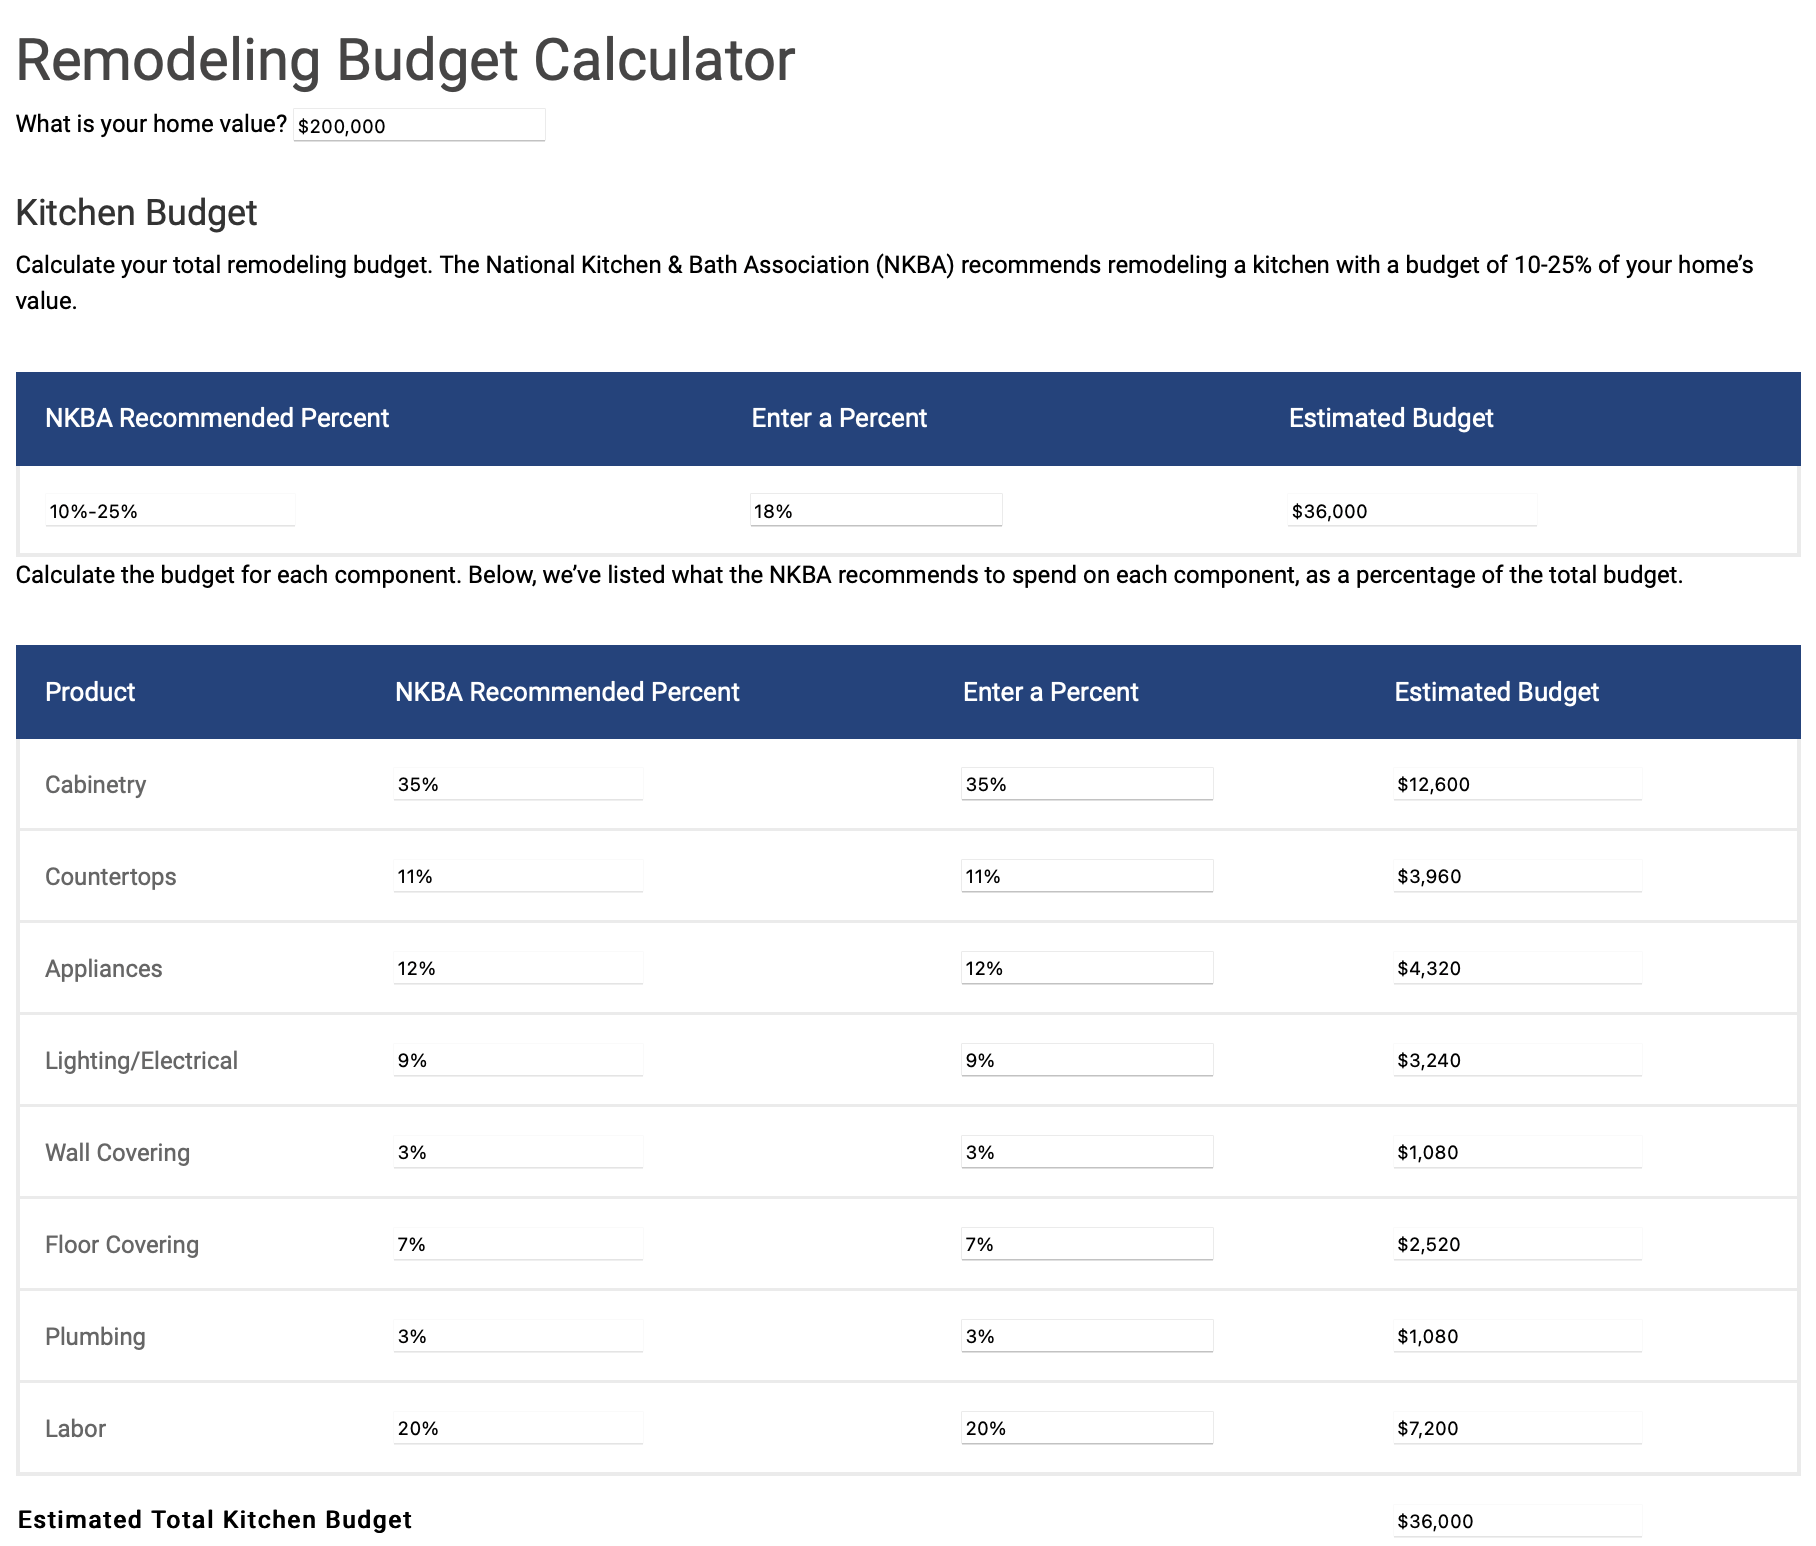Edit the Cabinetry Enter a Percent field
The image size is (1816, 1546).
1087,784
